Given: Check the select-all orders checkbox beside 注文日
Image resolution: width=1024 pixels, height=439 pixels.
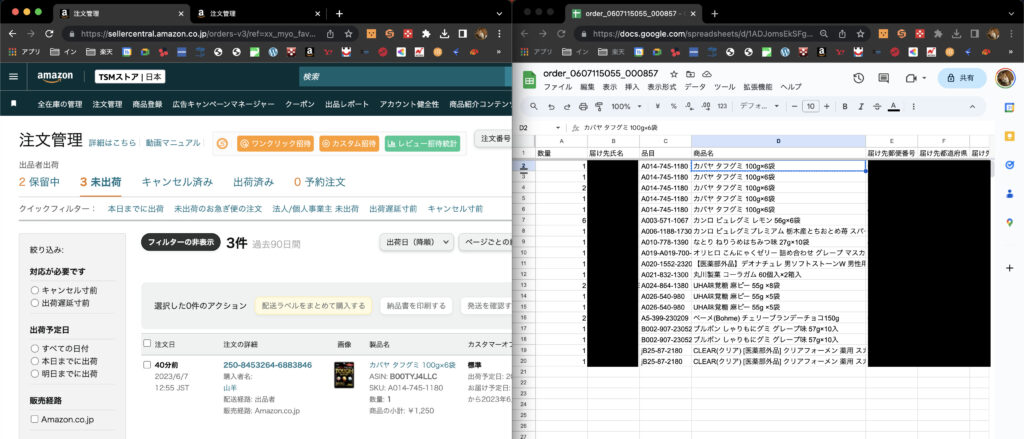Looking at the screenshot, I should (x=147, y=344).
